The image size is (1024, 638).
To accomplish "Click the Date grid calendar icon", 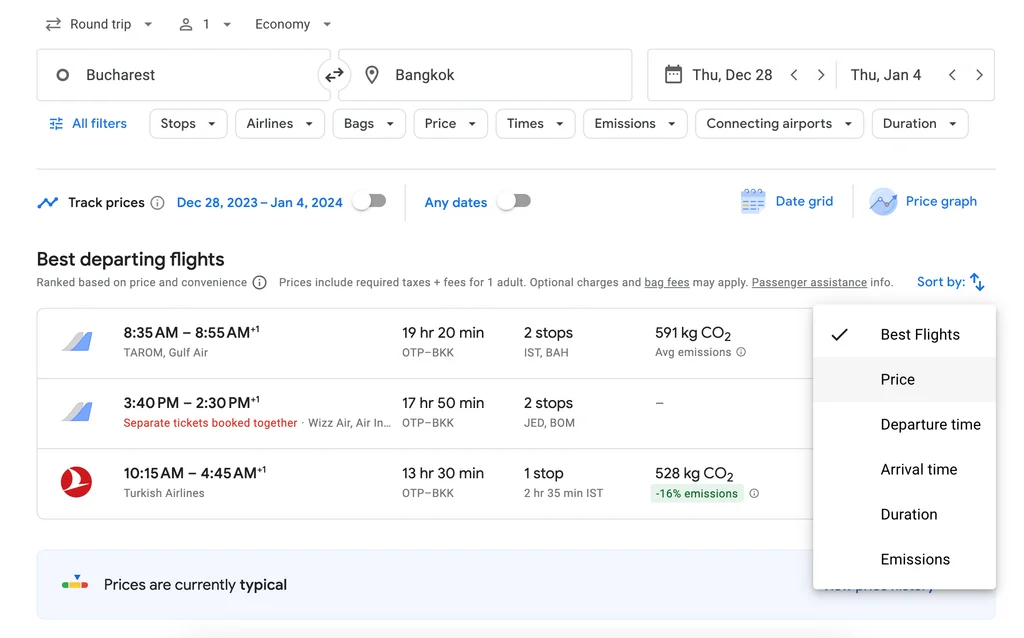I will pos(753,201).
